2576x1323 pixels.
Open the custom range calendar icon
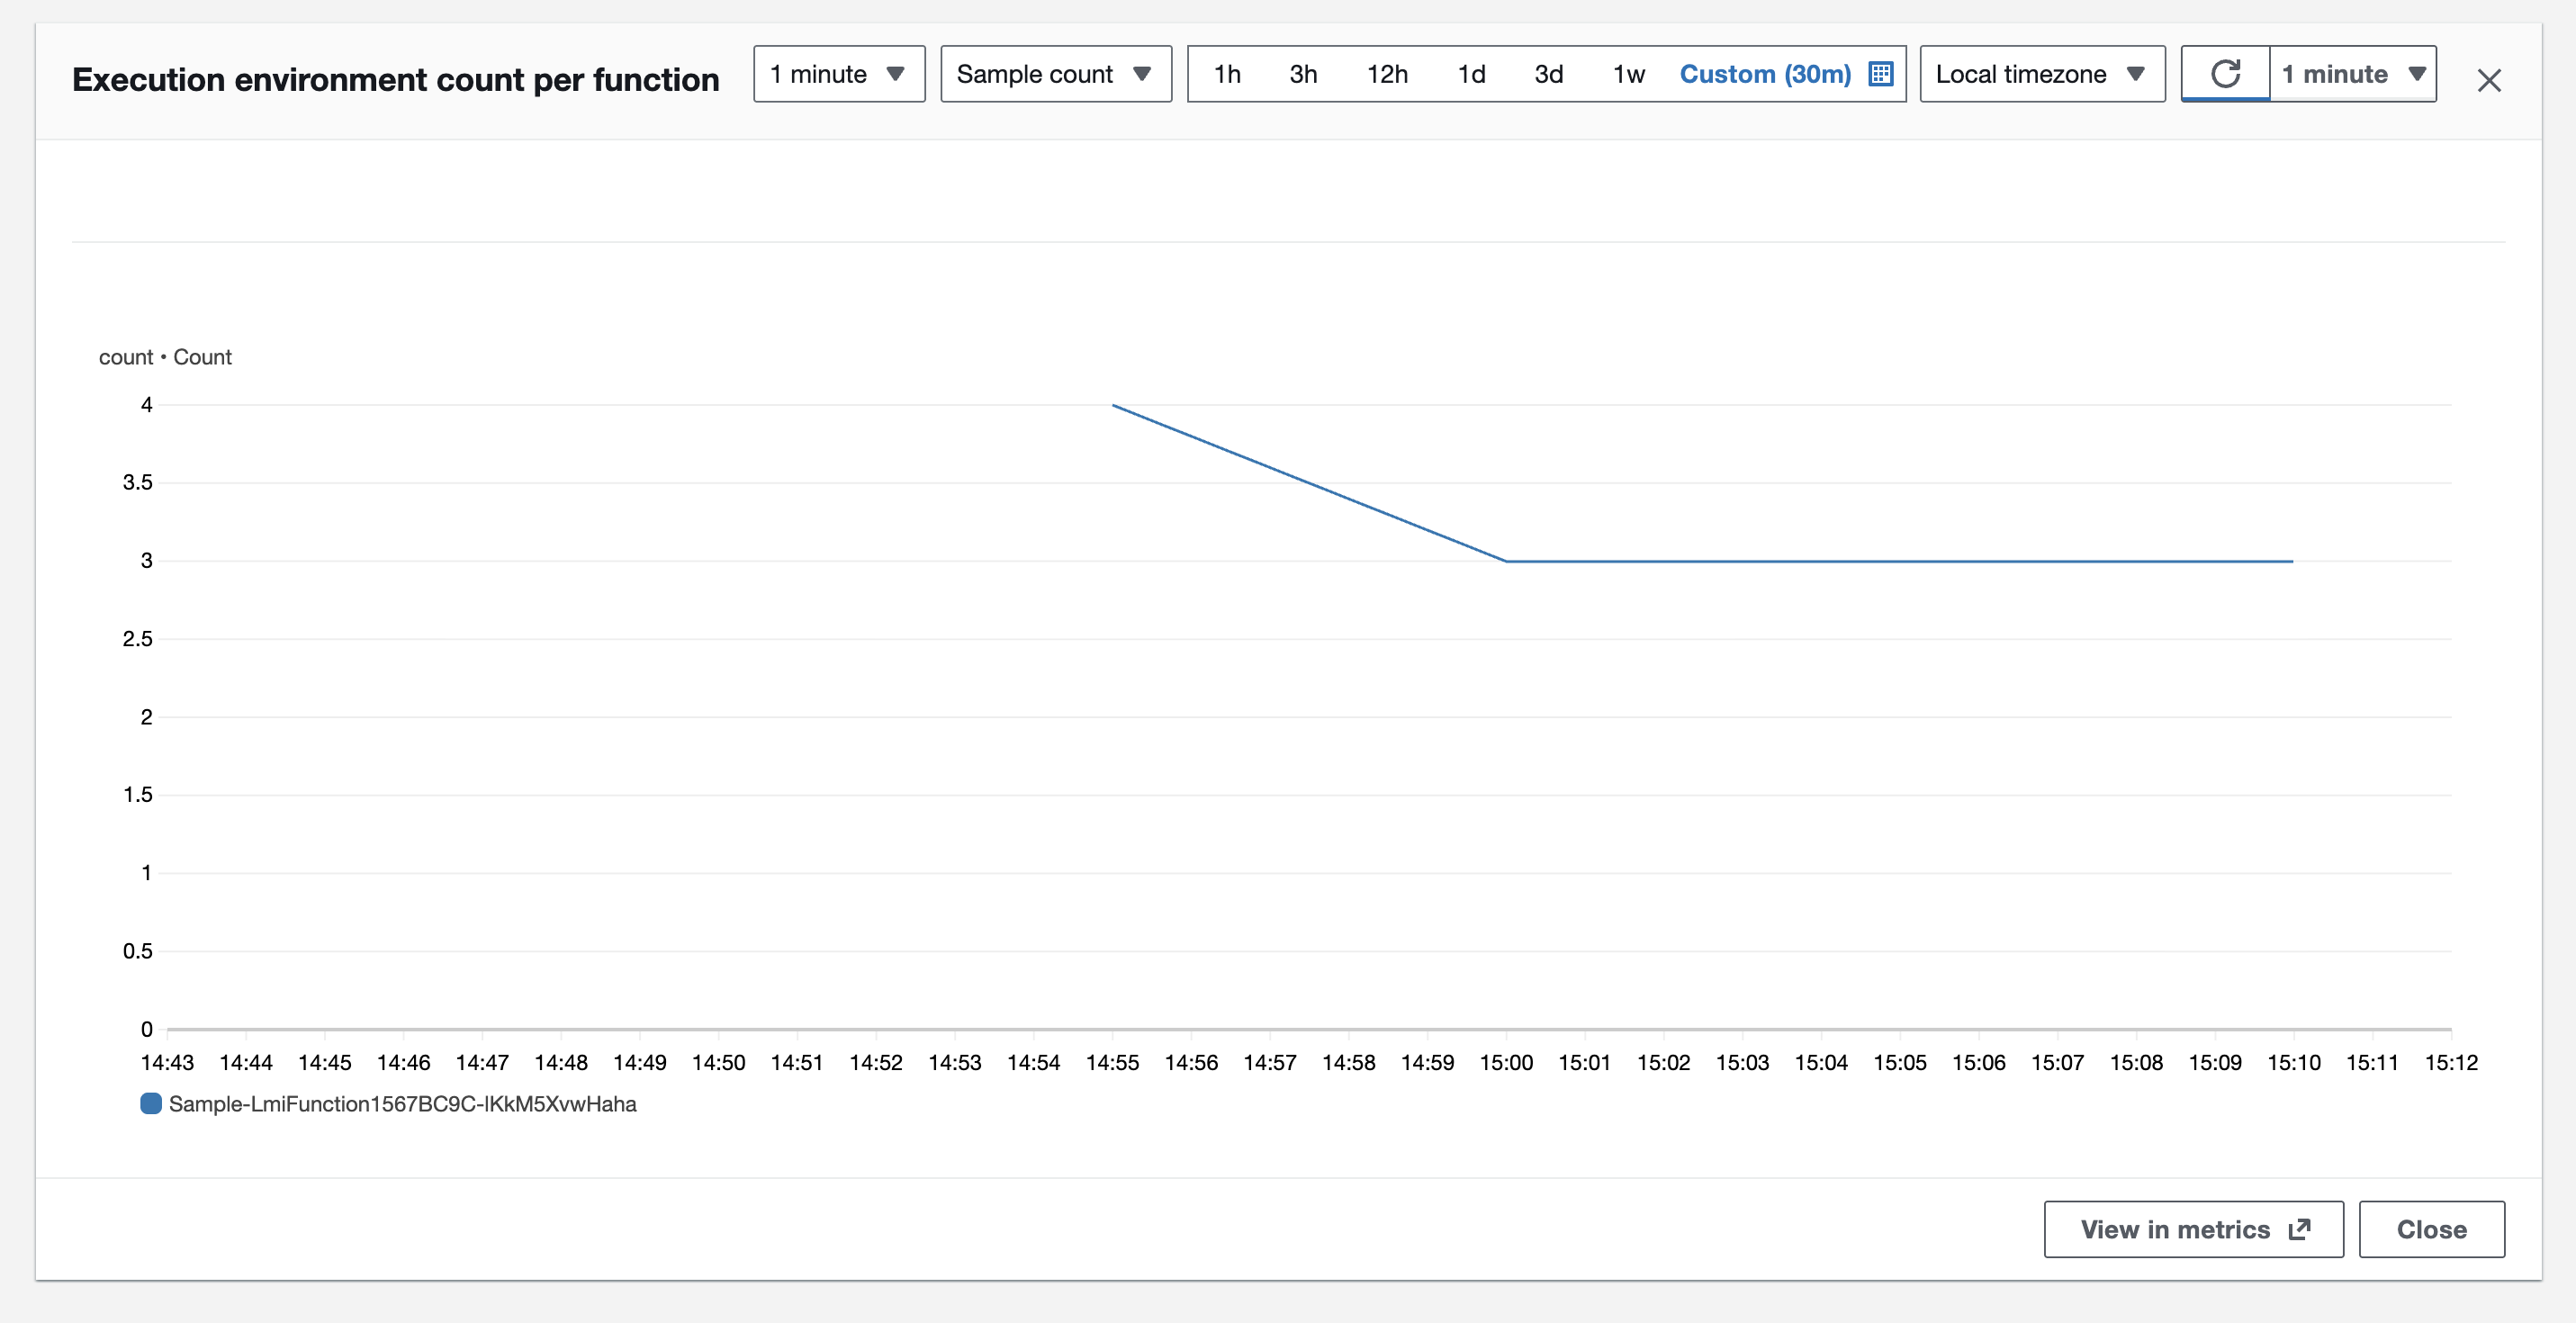1881,74
